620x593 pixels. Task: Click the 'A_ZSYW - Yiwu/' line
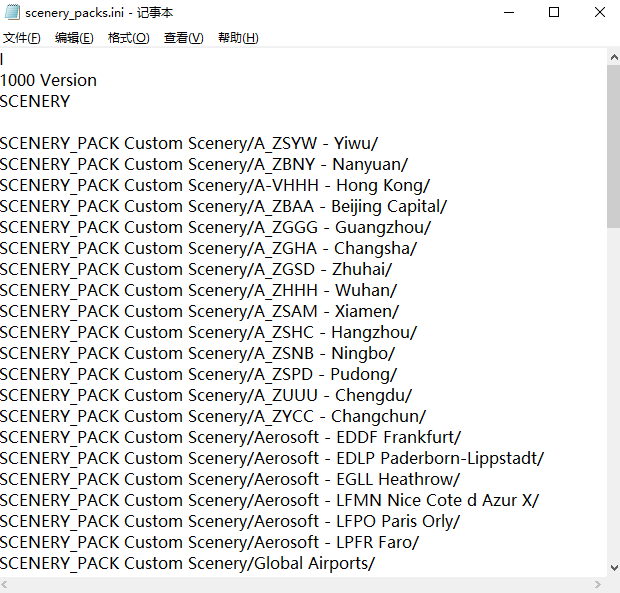point(189,143)
